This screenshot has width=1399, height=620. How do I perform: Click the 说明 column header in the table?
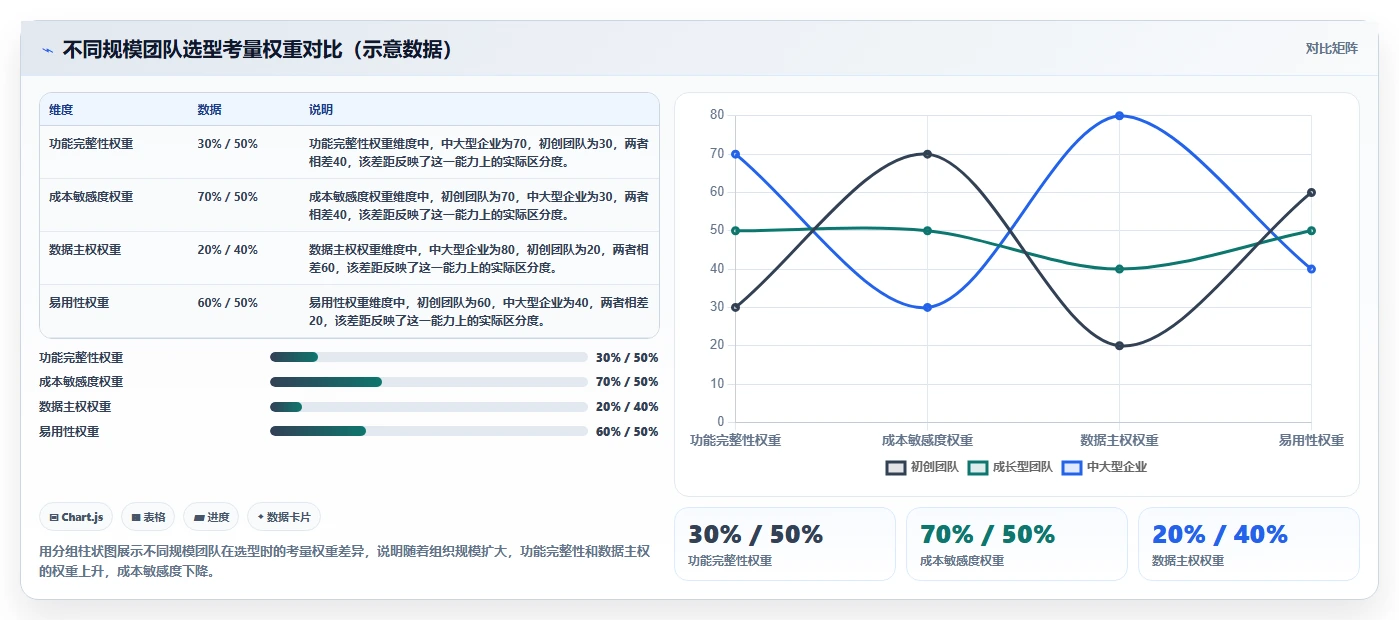321,110
